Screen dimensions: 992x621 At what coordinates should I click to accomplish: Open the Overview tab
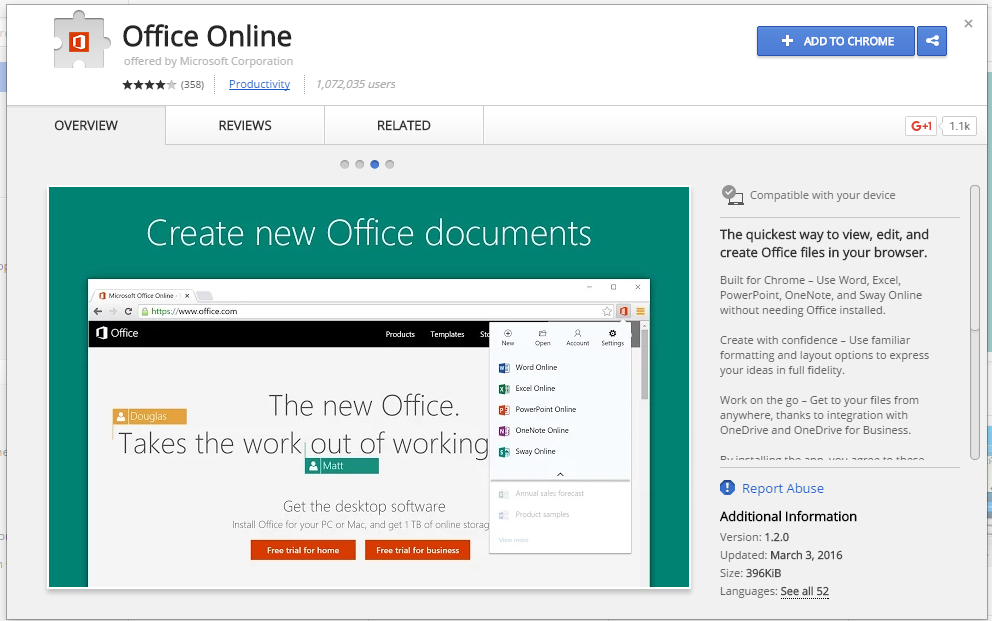point(86,125)
